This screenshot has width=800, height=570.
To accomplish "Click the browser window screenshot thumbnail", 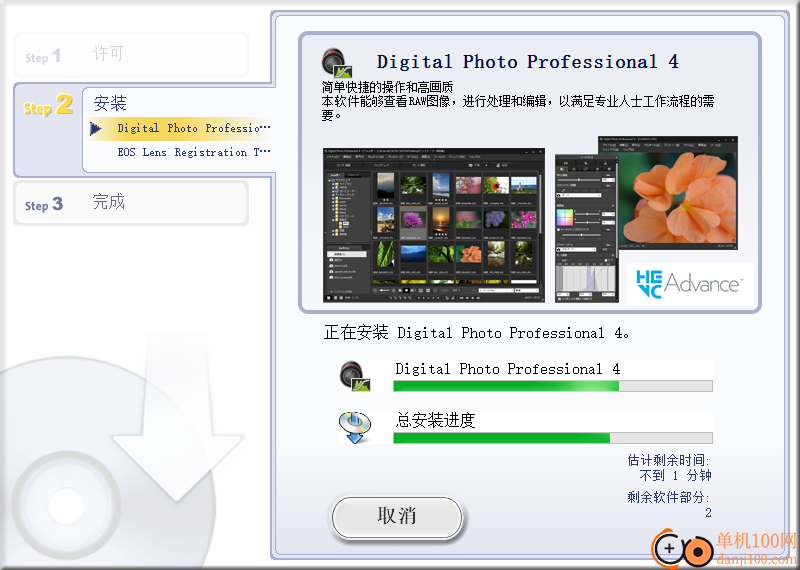I will [x=434, y=225].
